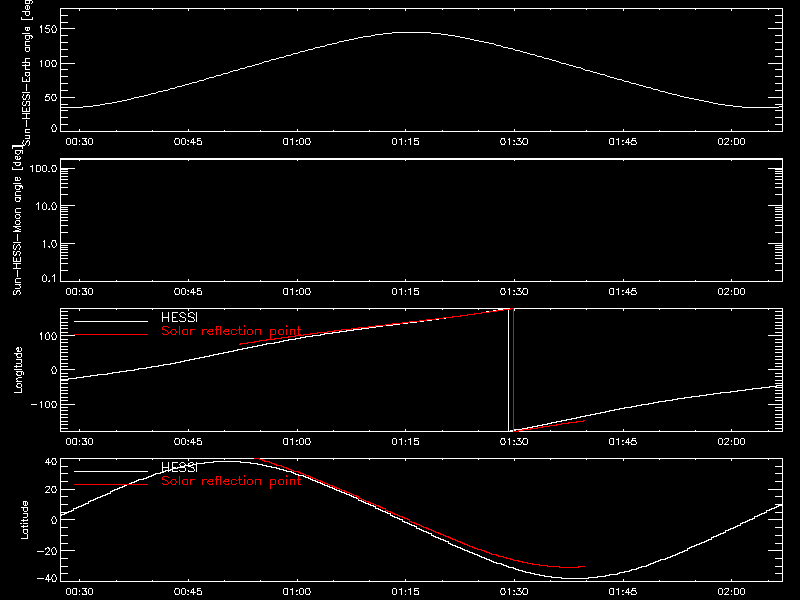Image resolution: width=800 pixels, height=600 pixels.
Task: Click the 100.0 tick on Moon angle axis
Action: [43, 168]
